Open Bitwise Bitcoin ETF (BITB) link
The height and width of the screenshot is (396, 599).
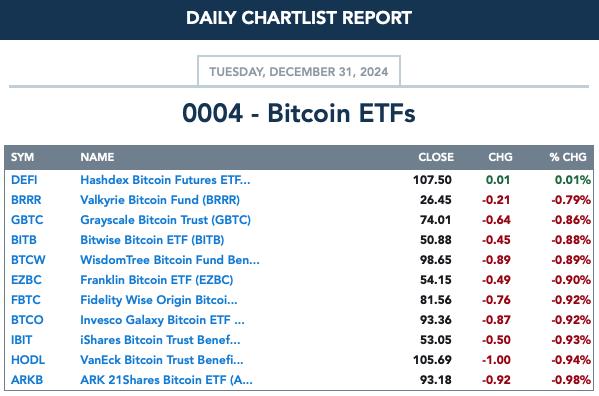152,240
